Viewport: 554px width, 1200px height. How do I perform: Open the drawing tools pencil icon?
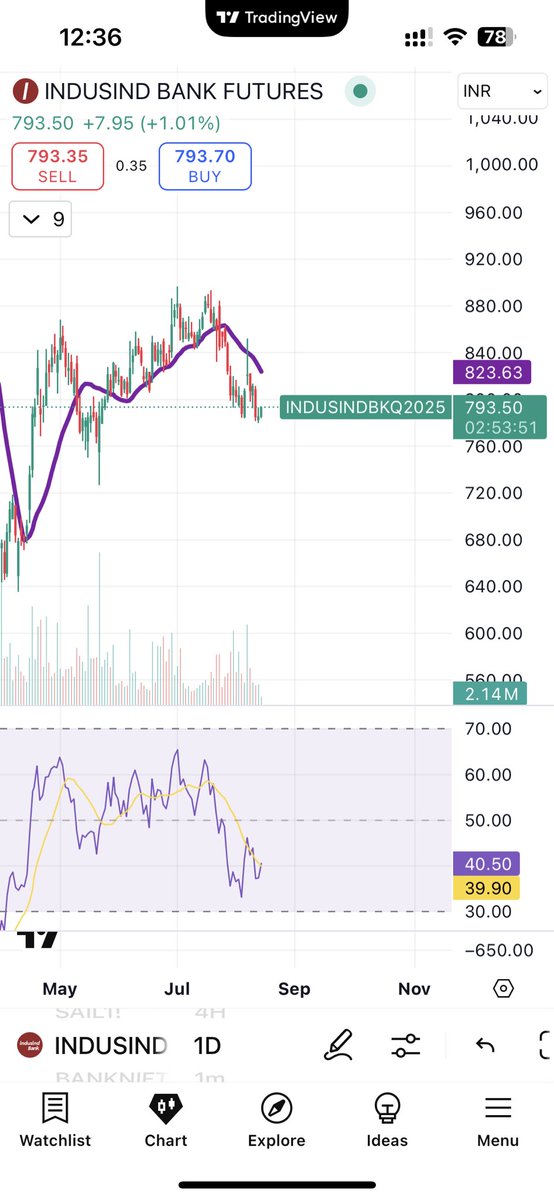coord(339,1046)
